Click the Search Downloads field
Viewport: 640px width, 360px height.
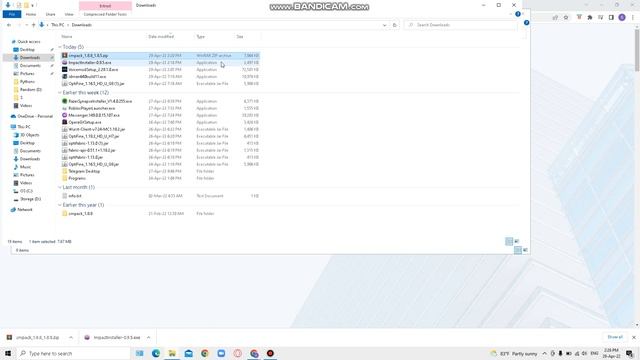pyautogui.click(x=460, y=25)
